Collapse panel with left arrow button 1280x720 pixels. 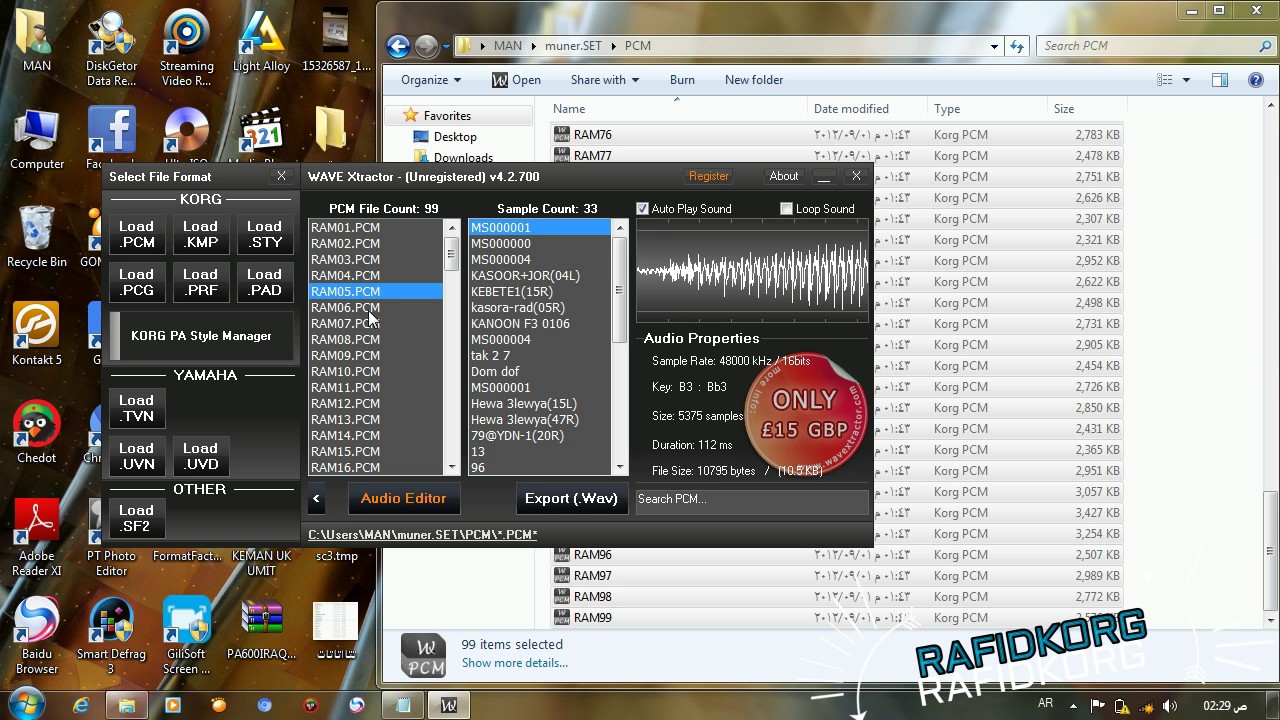coord(316,498)
